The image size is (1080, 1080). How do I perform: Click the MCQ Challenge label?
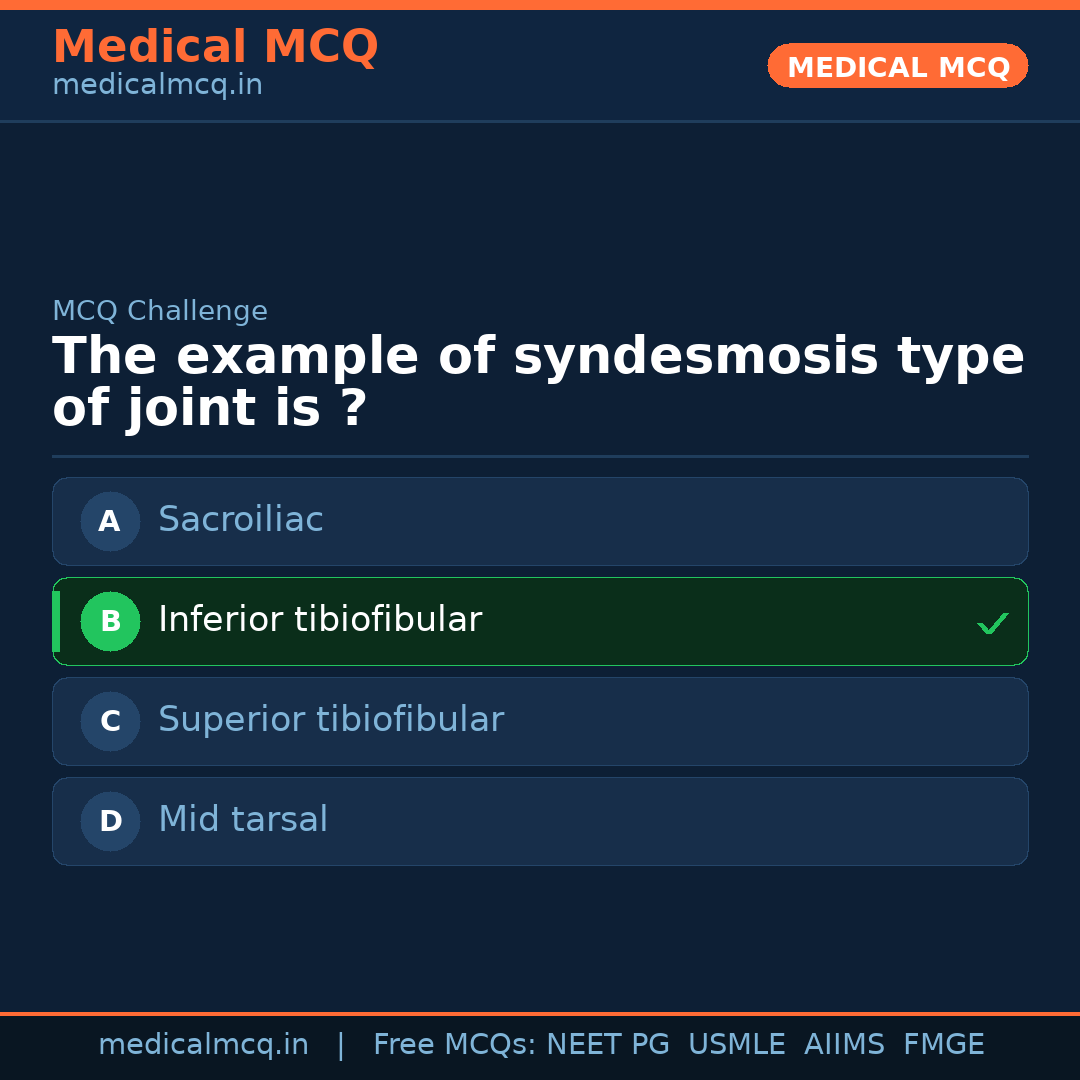click(x=160, y=311)
